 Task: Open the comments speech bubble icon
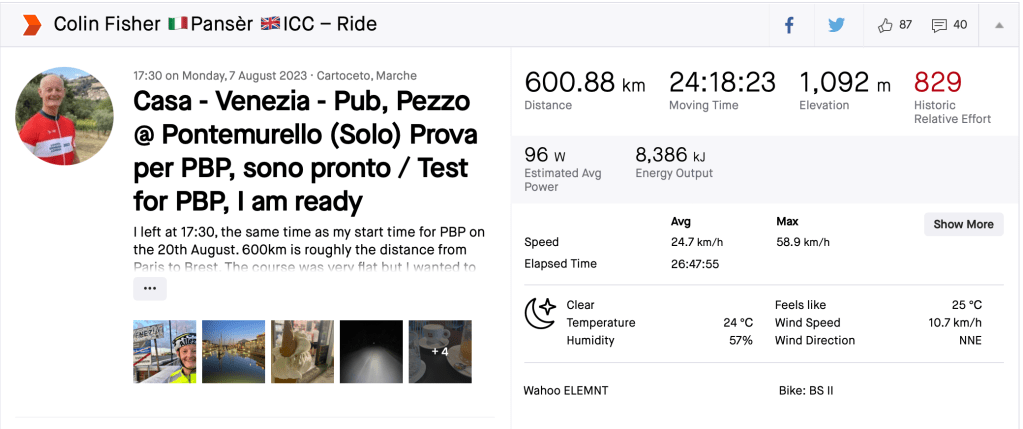[x=939, y=25]
